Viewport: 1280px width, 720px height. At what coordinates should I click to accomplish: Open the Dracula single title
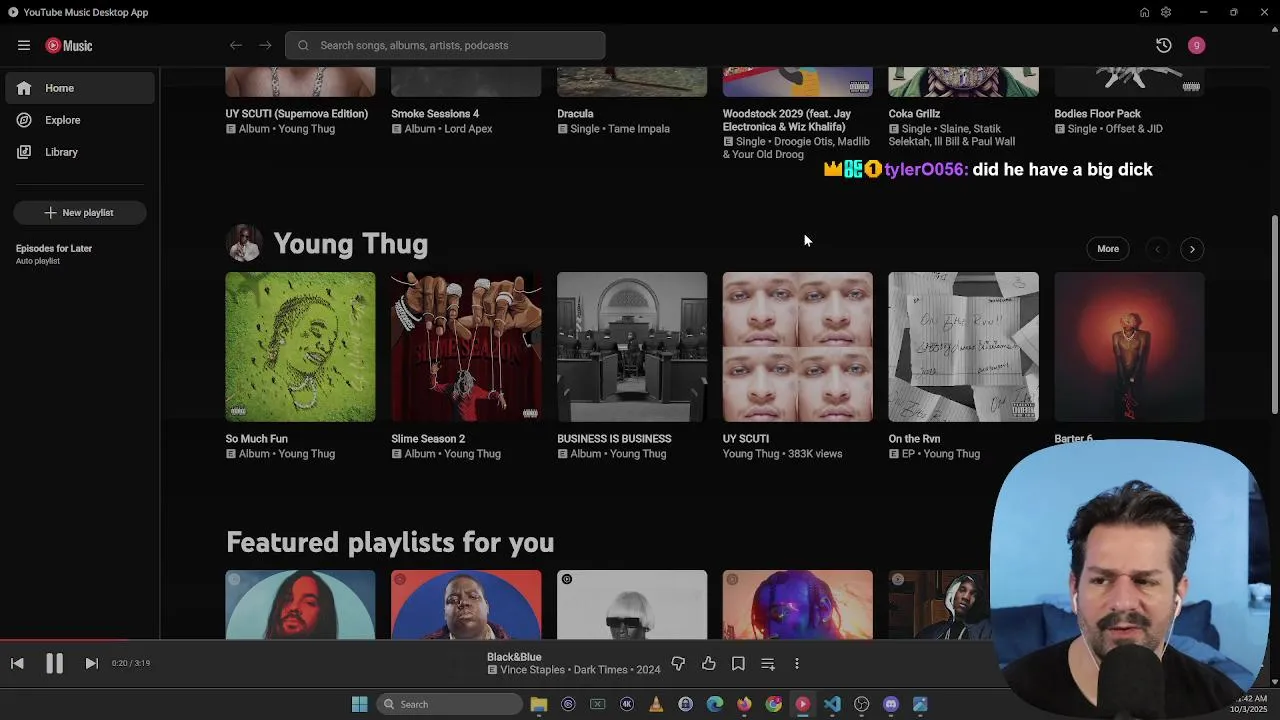(x=575, y=114)
